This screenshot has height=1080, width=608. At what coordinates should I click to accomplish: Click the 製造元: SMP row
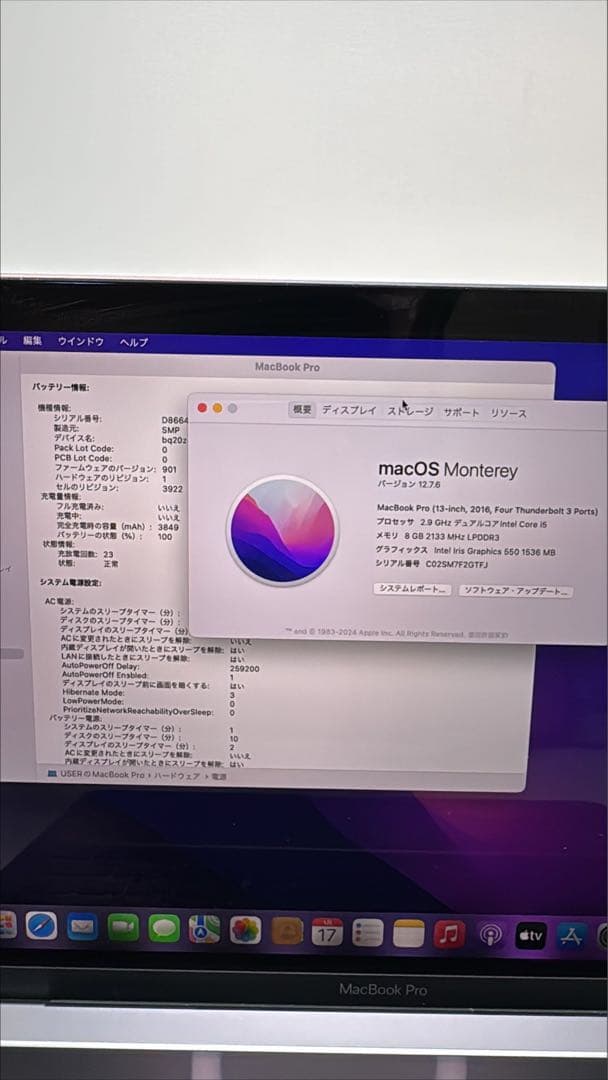pyautogui.click(x=116, y=428)
